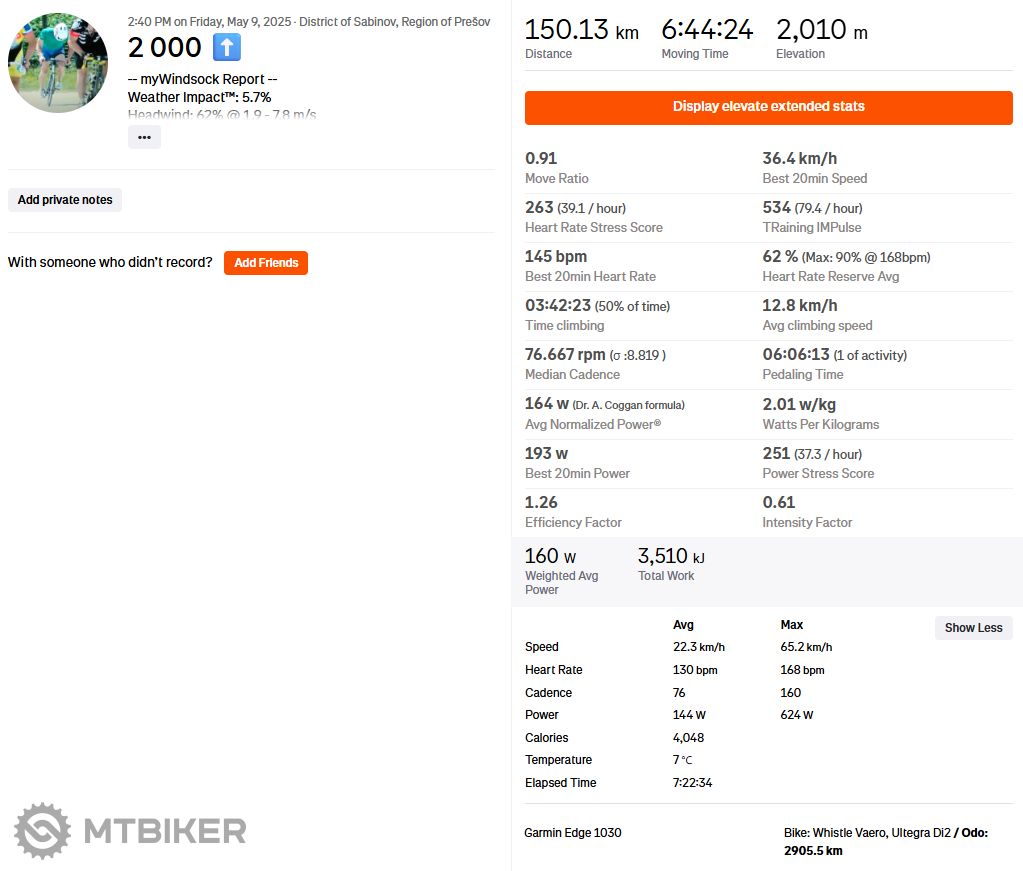Select the activity title "2 000"
1023x871 pixels.
(165, 47)
